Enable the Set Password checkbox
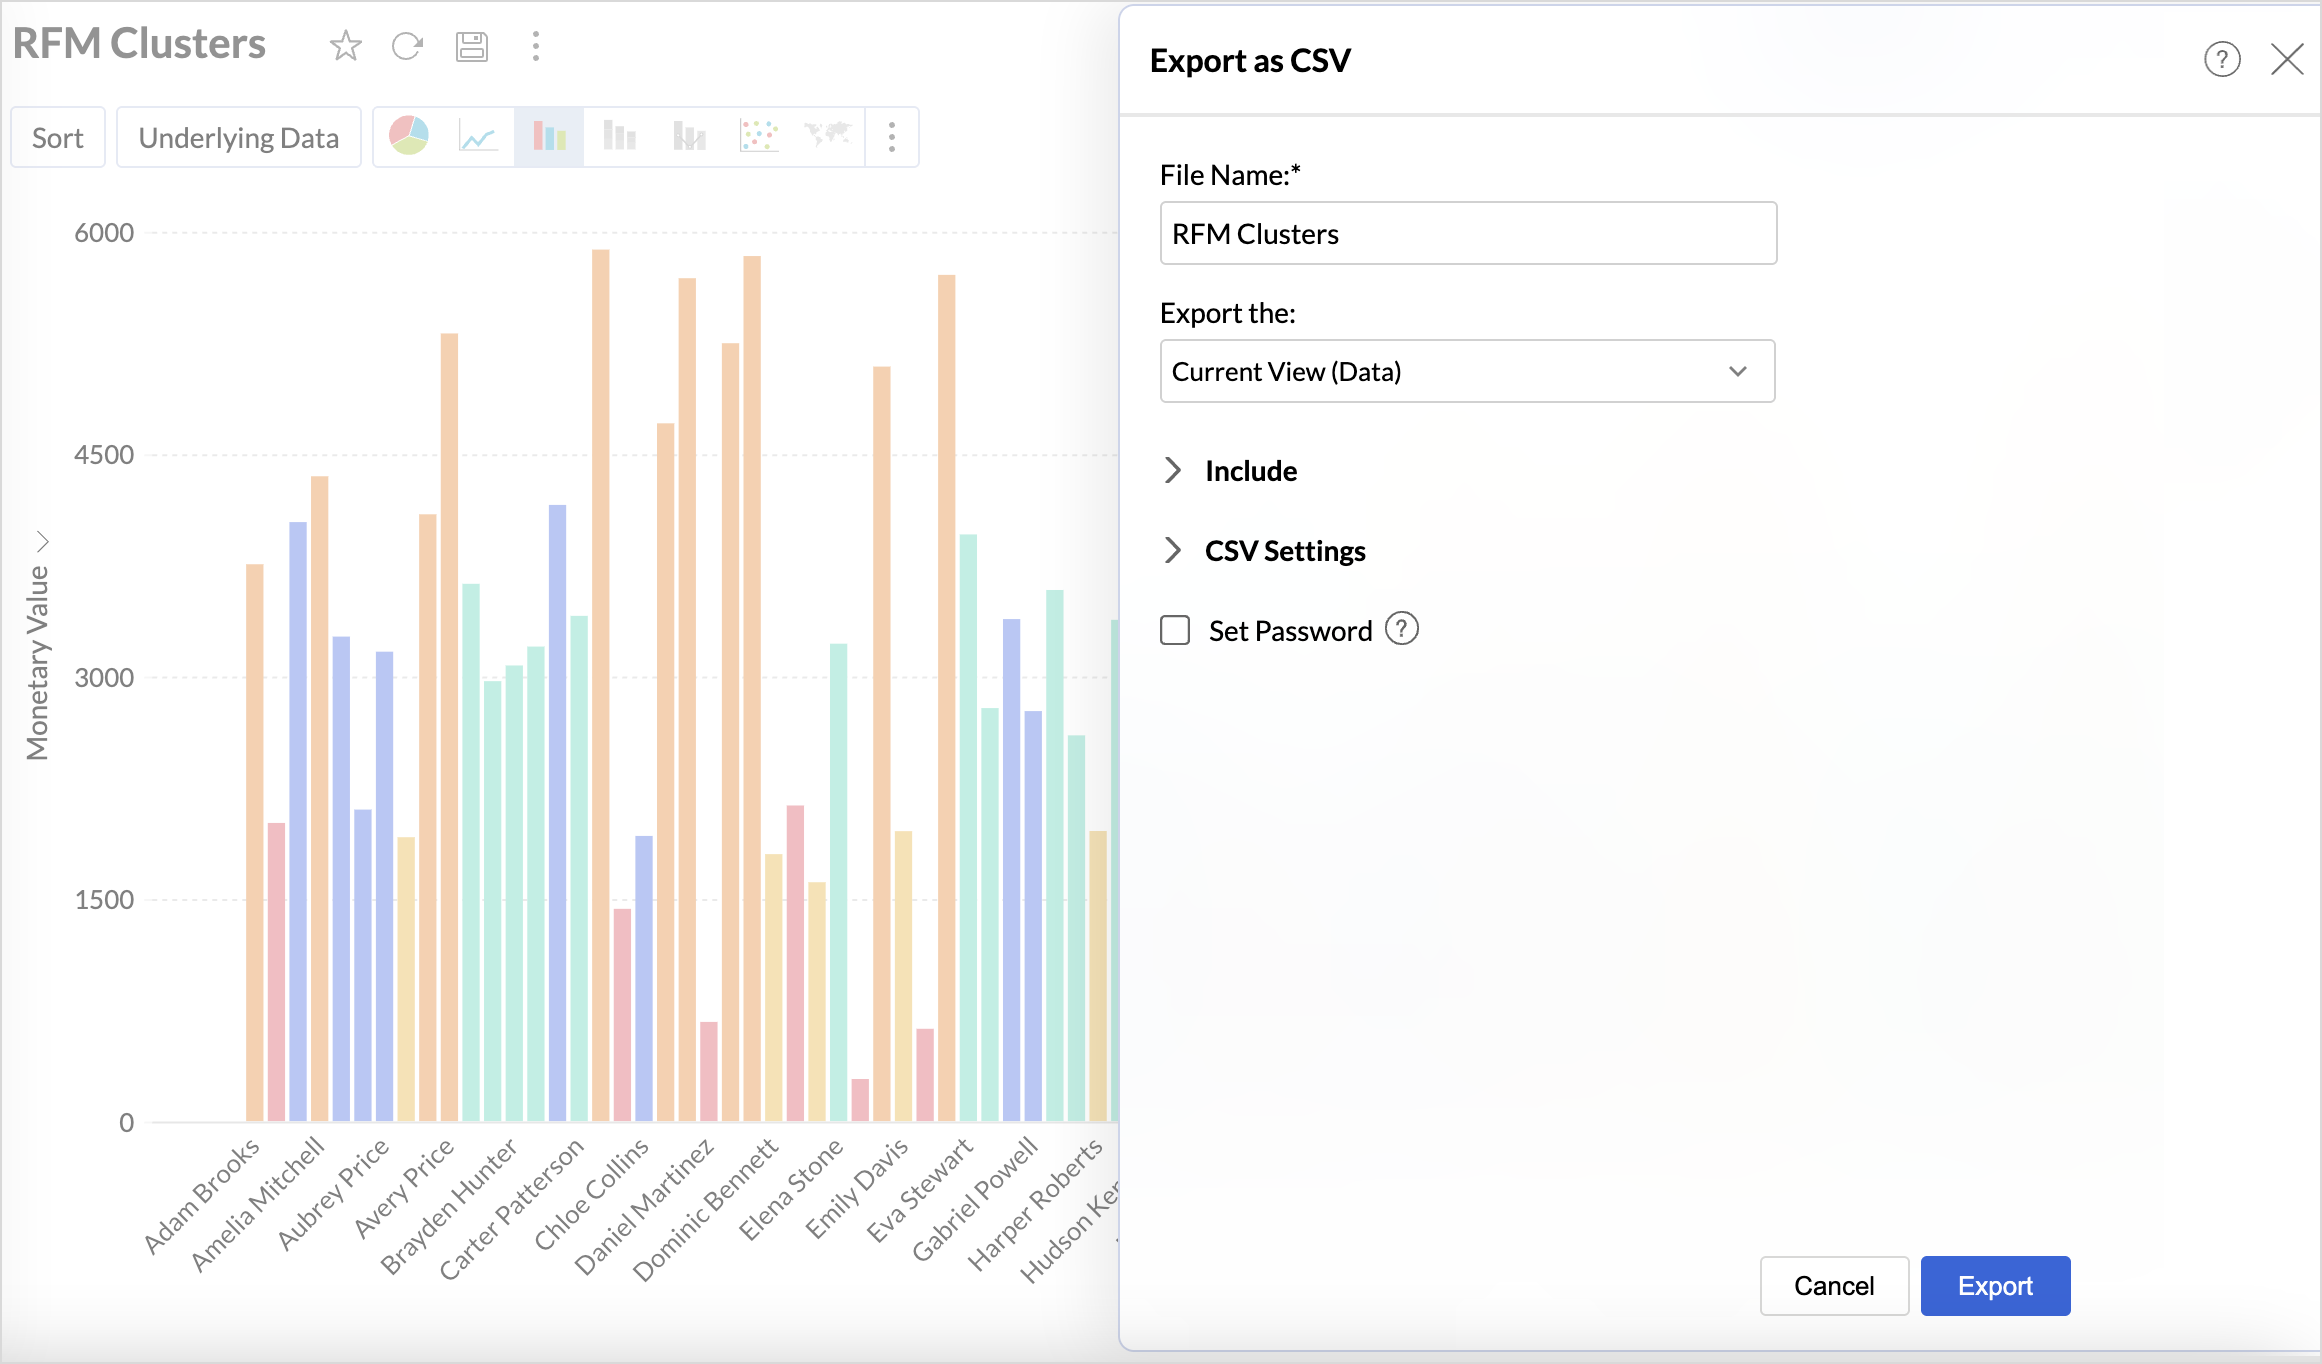 pos(1175,630)
